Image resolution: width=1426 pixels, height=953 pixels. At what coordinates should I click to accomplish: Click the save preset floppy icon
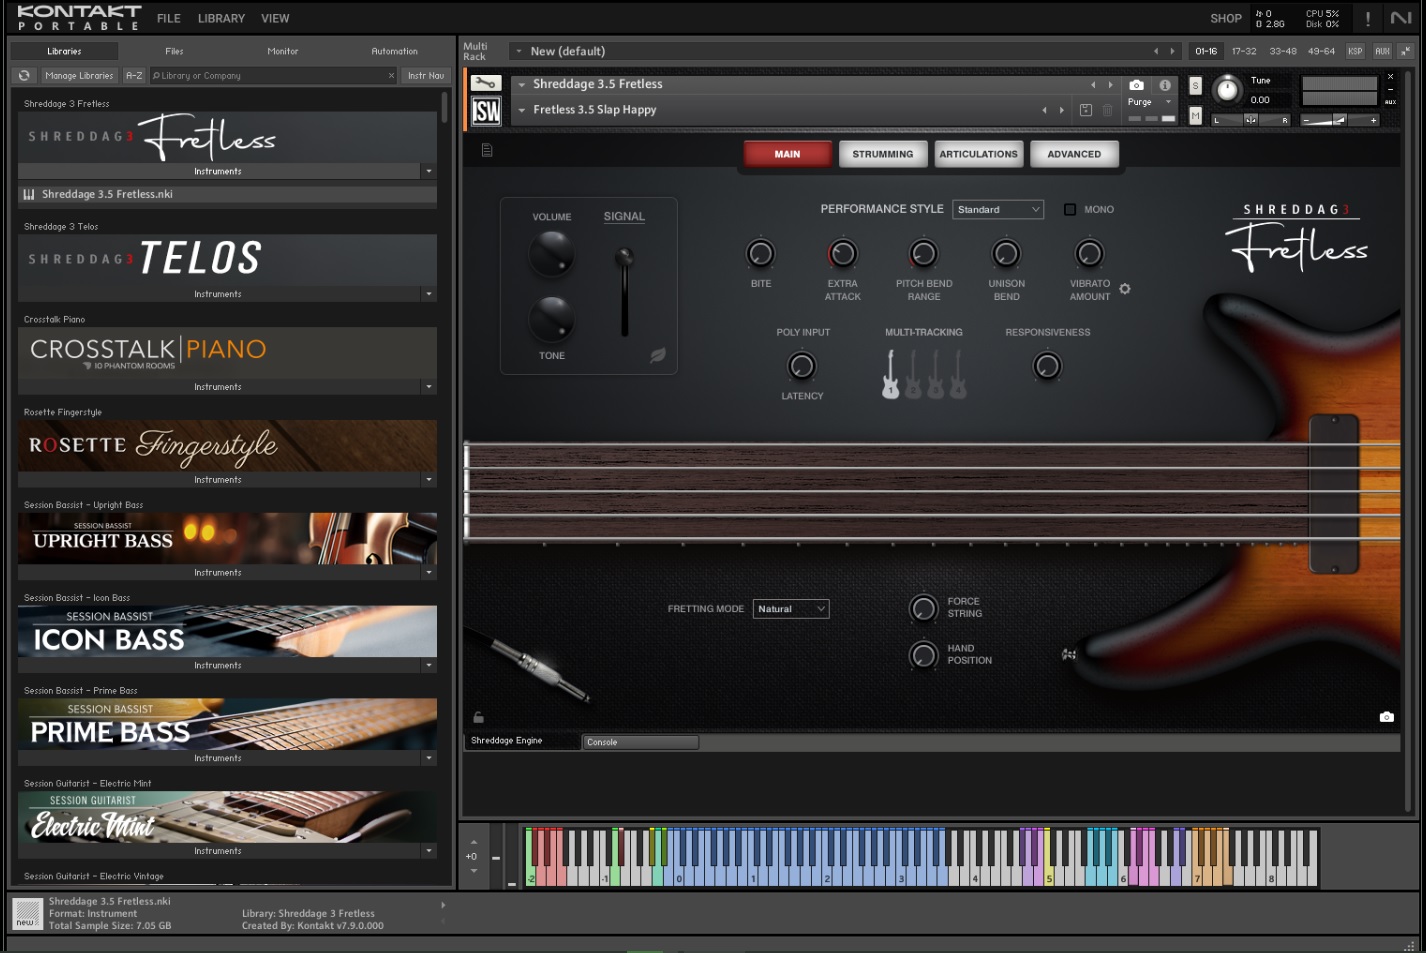(1086, 110)
